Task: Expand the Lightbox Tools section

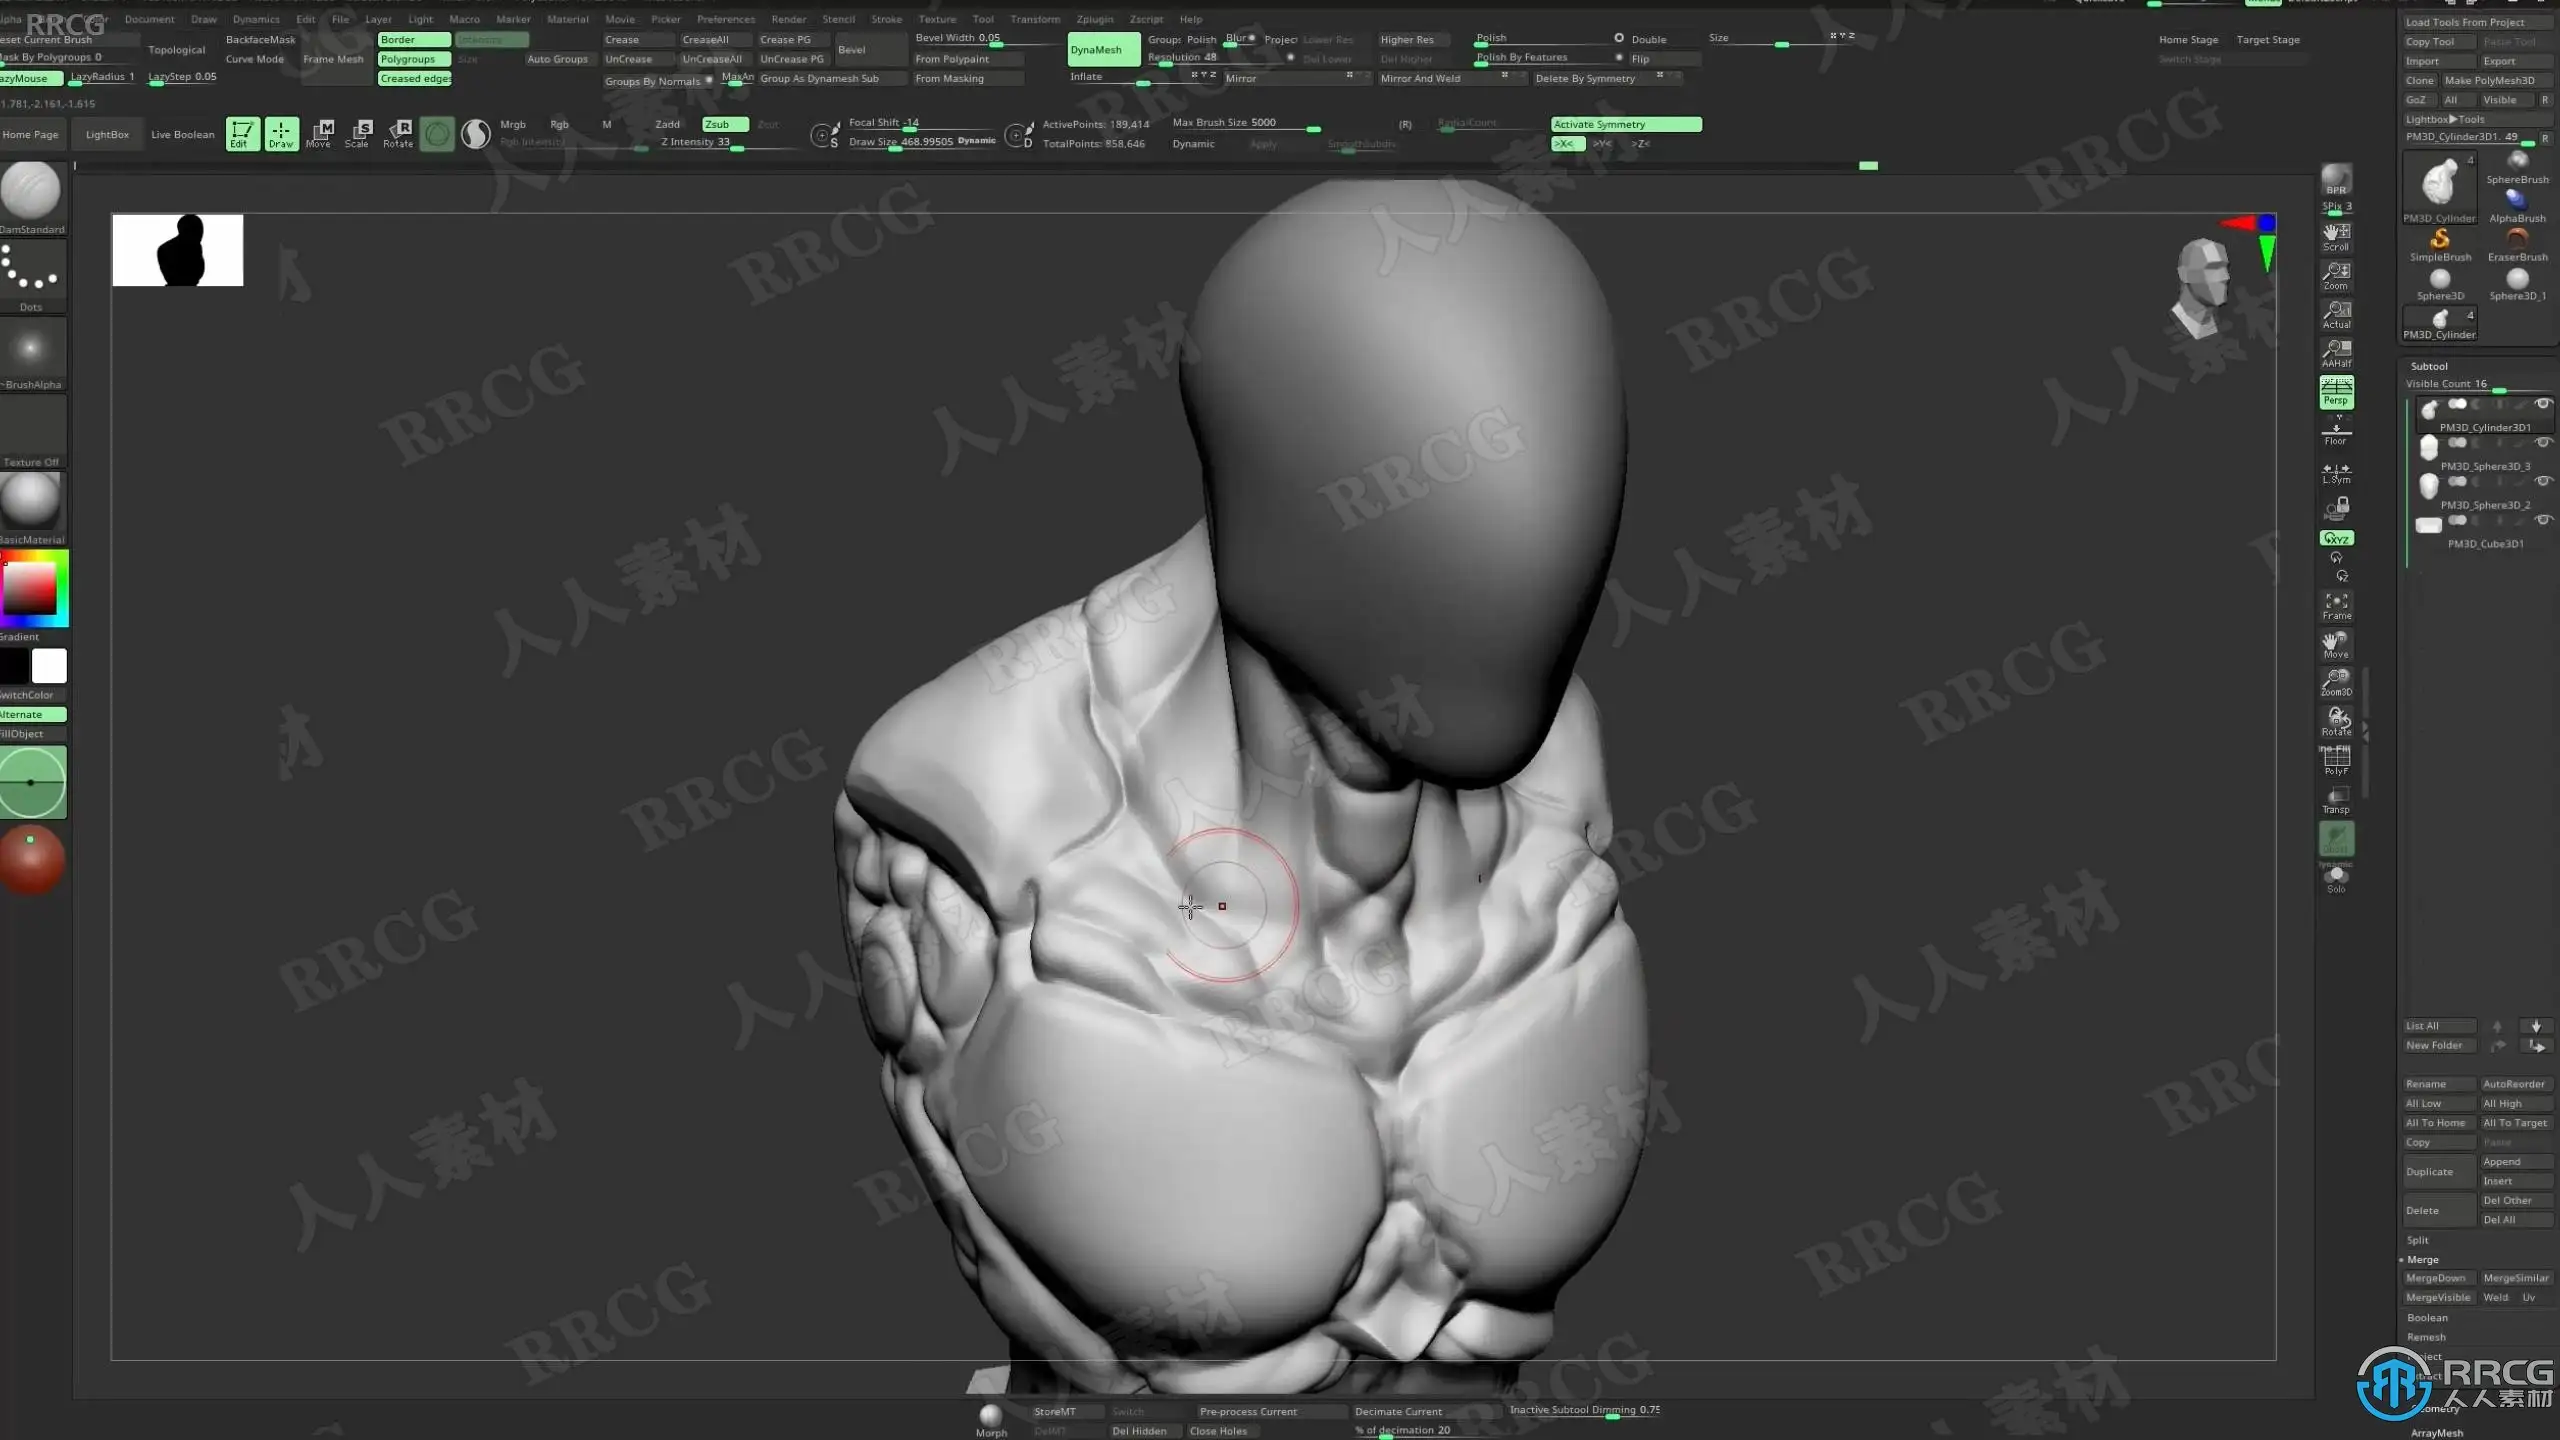Action: (2444, 119)
